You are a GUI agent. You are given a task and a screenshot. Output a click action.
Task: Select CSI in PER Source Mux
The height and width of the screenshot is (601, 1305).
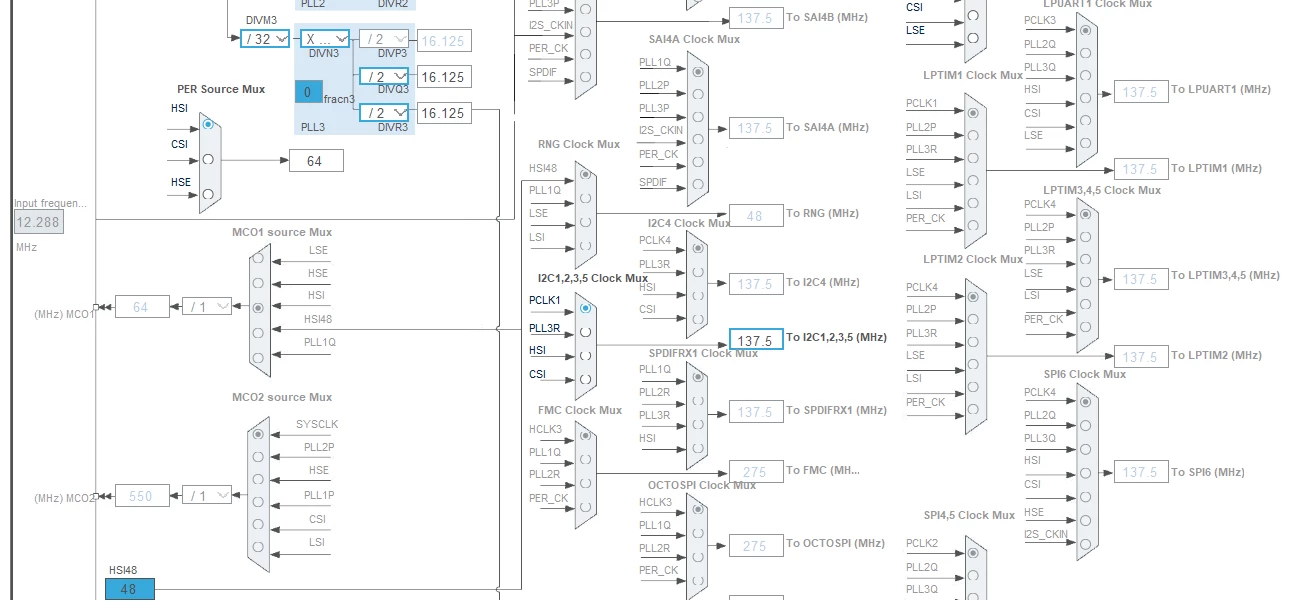point(208,159)
